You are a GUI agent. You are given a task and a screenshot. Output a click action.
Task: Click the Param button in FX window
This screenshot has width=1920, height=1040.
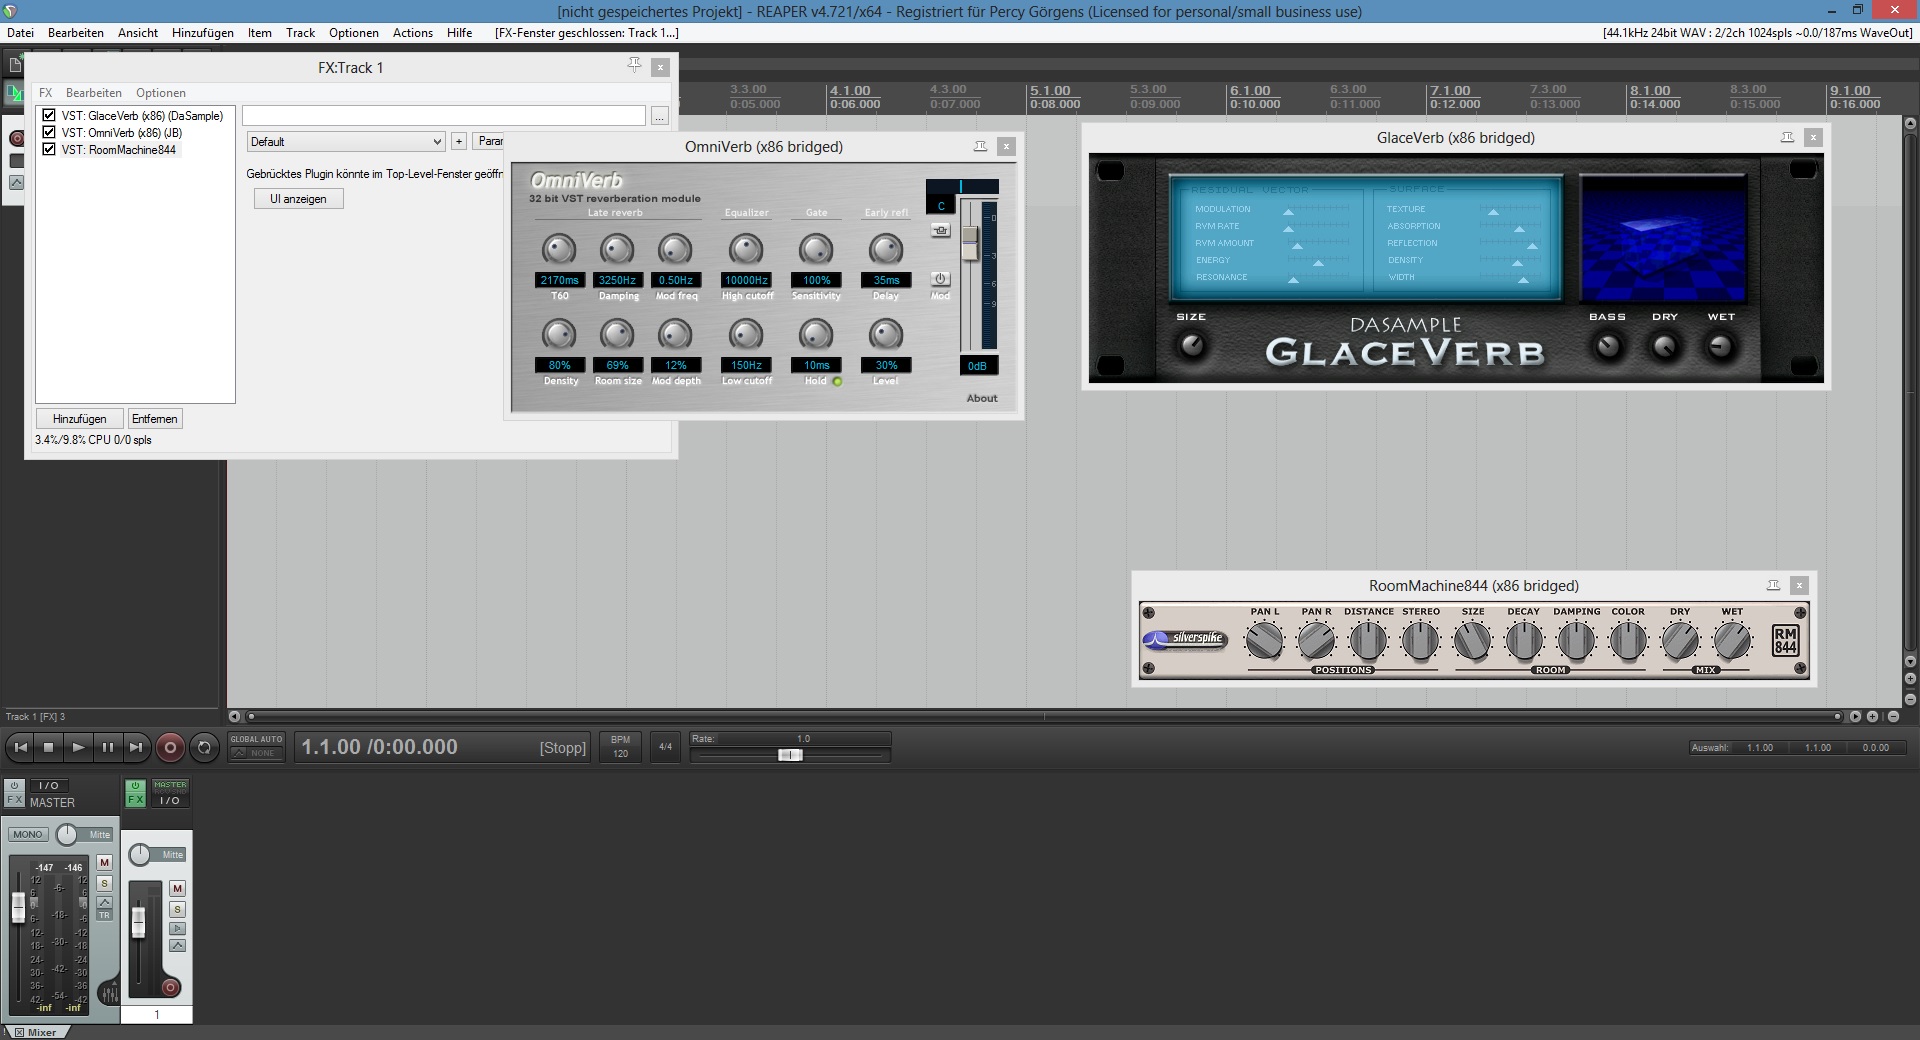click(490, 141)
